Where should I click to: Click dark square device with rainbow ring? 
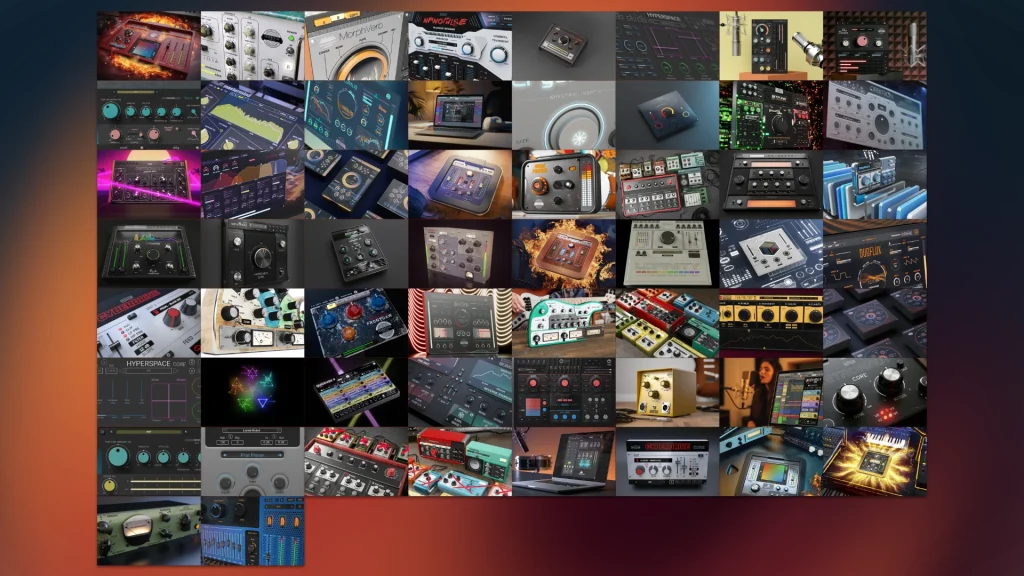[667, 115]
